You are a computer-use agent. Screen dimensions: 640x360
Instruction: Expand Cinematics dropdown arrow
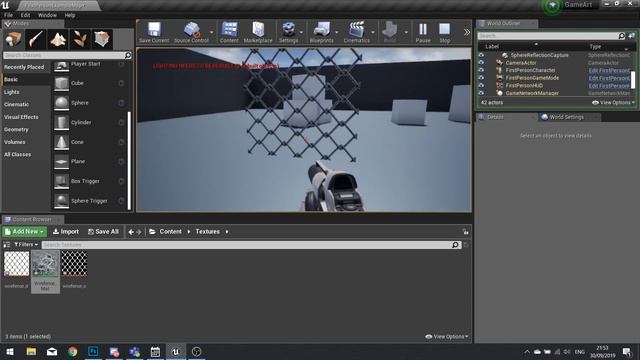(x=372, y=32)
